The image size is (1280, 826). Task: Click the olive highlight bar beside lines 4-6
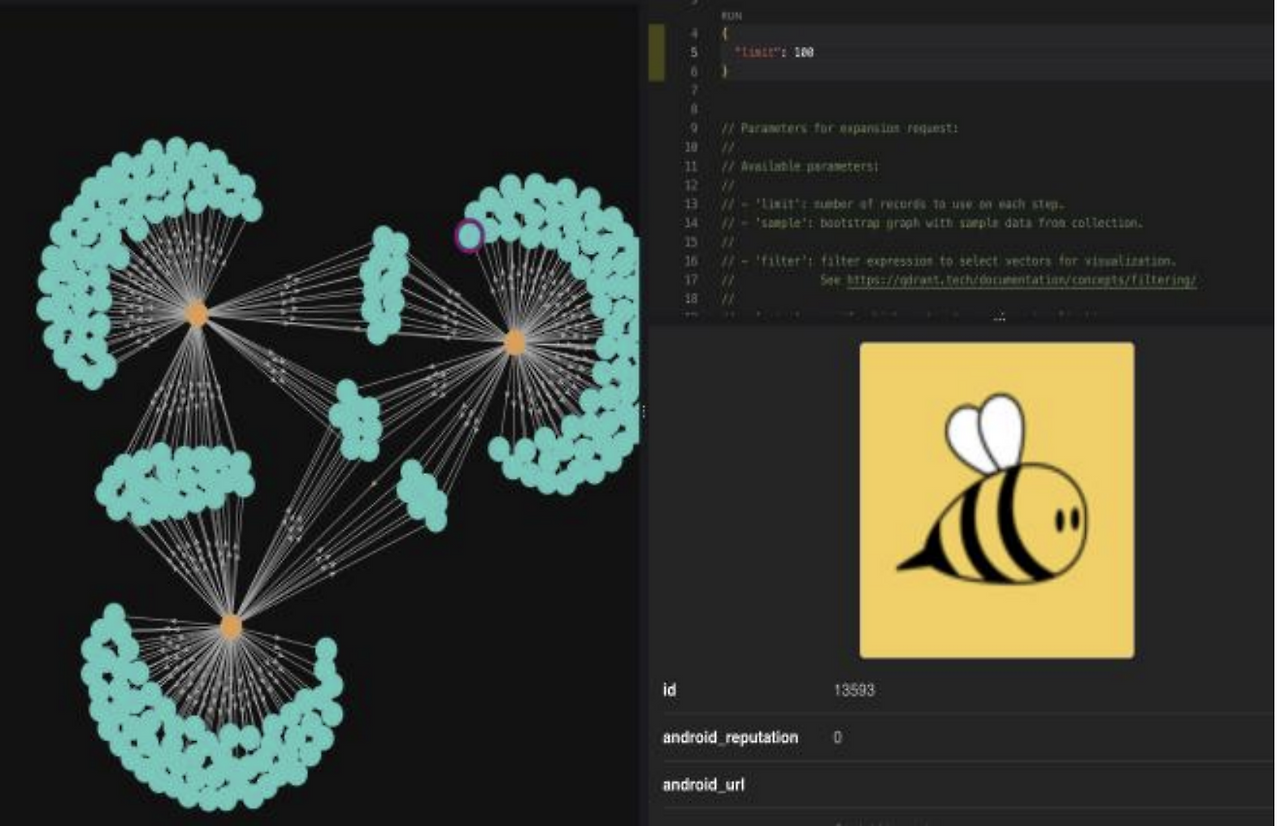tap(657, 53)
